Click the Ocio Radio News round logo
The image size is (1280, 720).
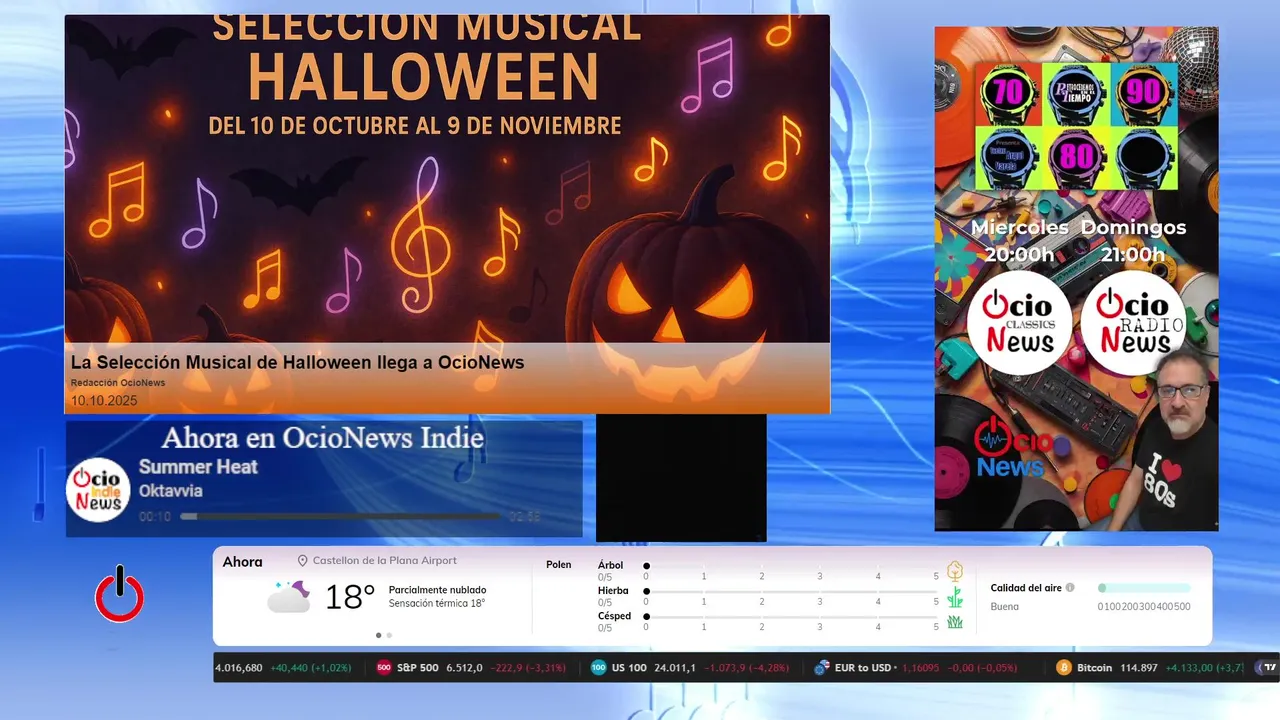(x=1133, y=322)
